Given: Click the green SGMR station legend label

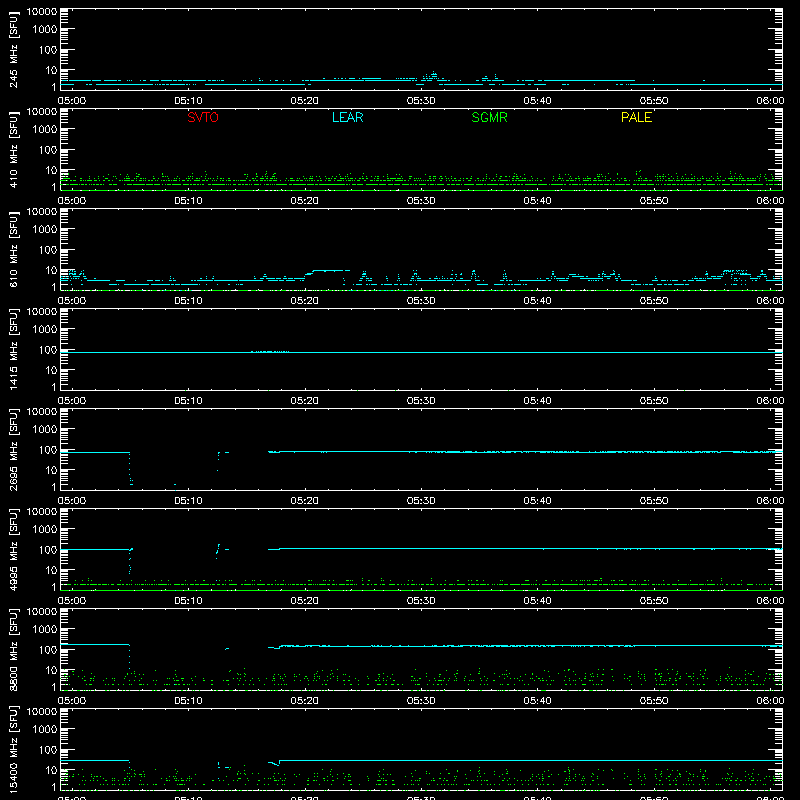Looking at the screenshot, I should coord(489,117).
